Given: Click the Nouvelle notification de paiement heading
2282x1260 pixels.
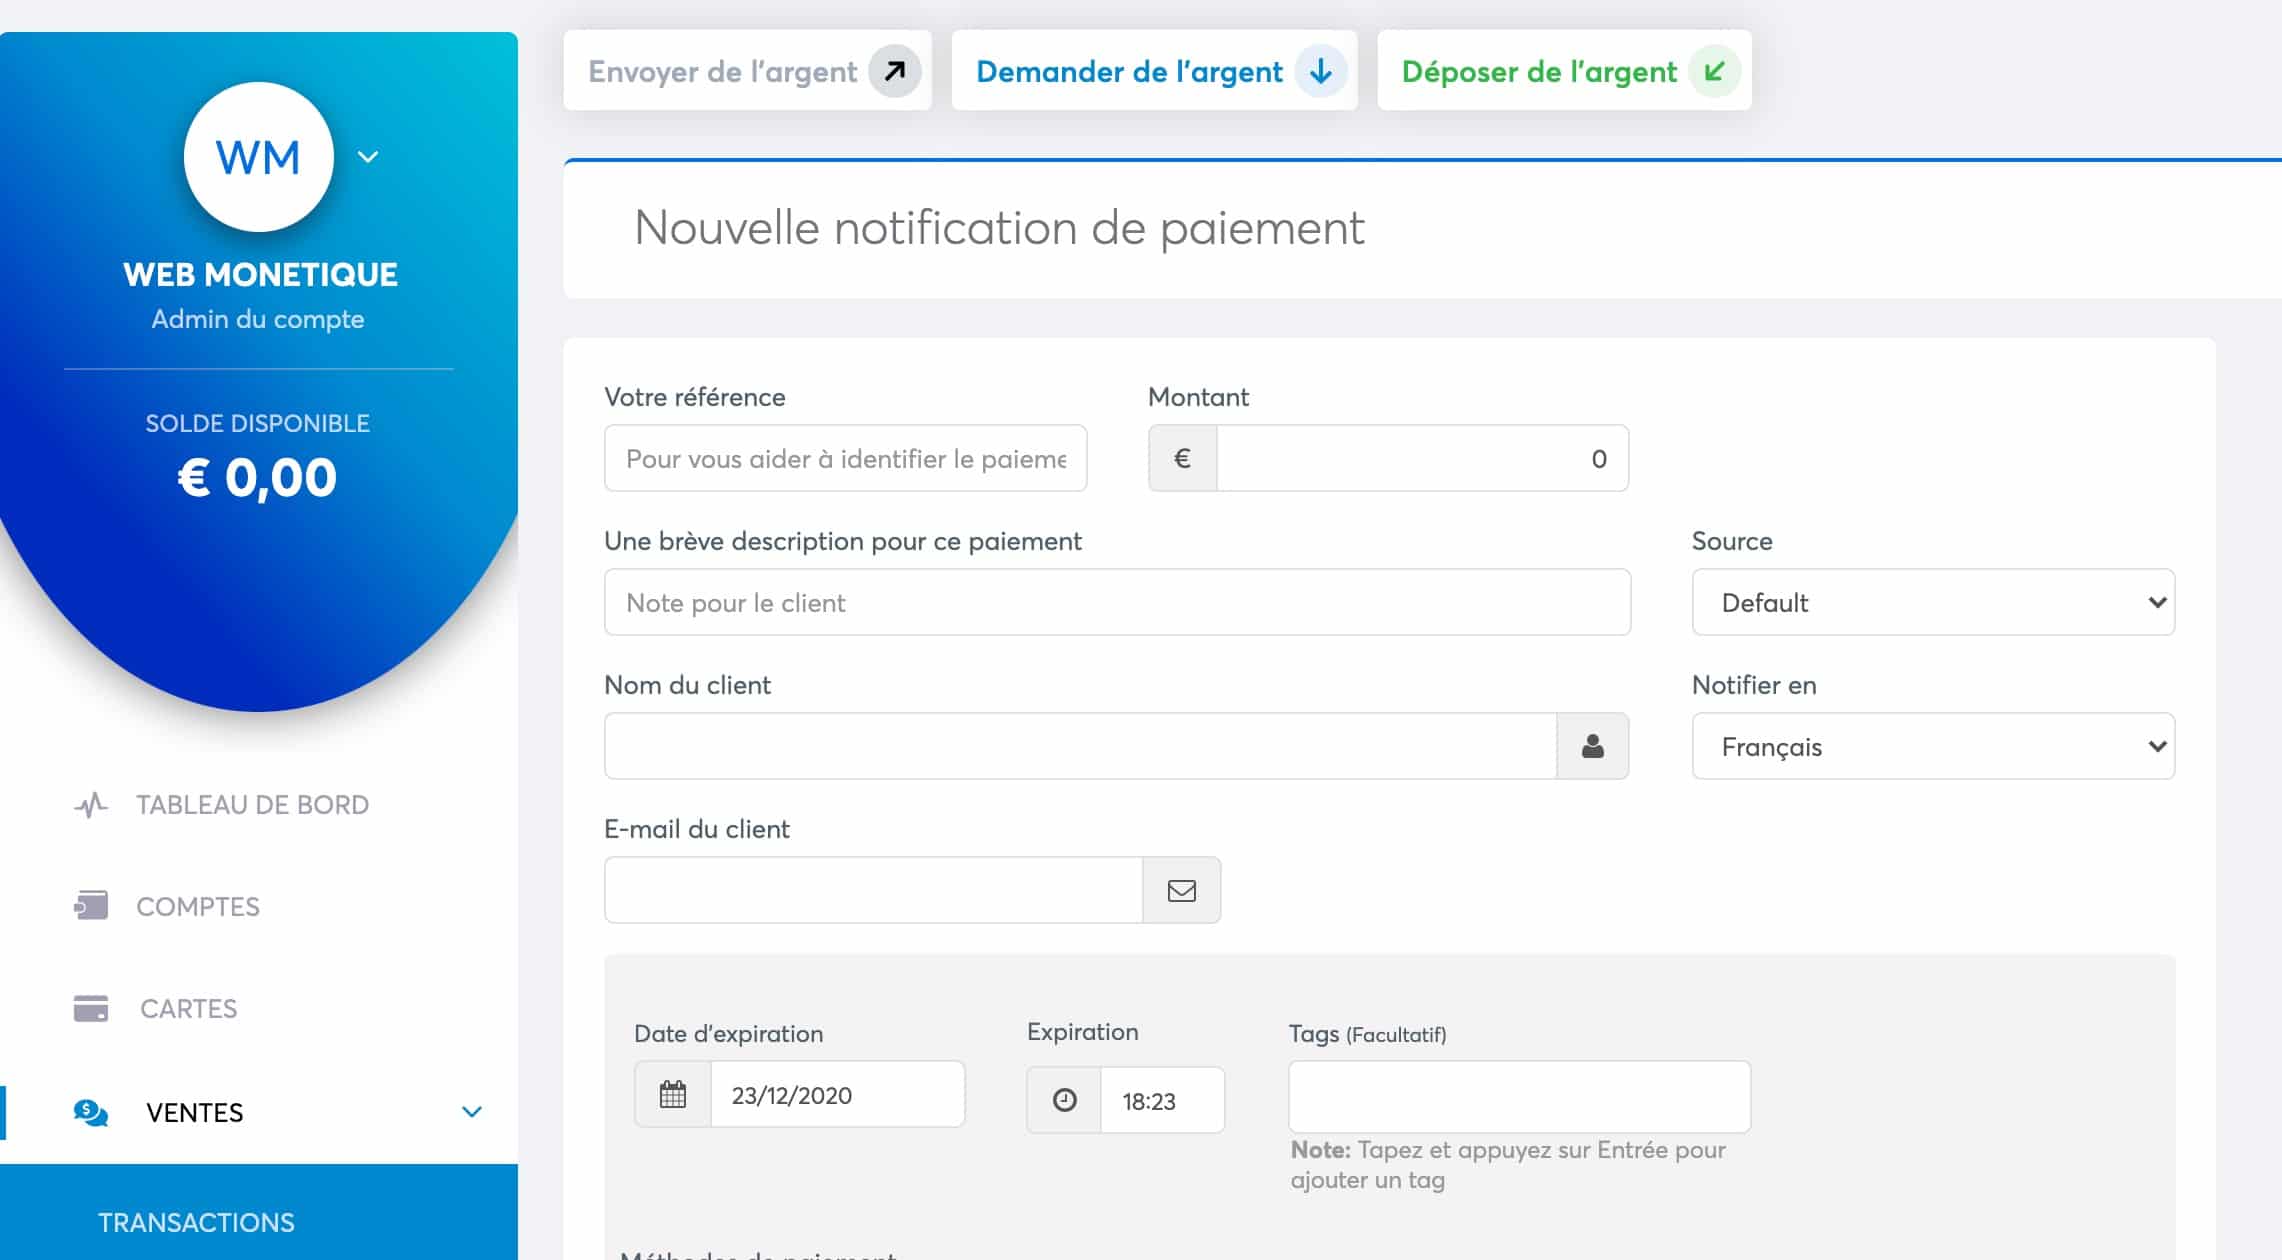Looking at the screenshot, I should (999, 228).
